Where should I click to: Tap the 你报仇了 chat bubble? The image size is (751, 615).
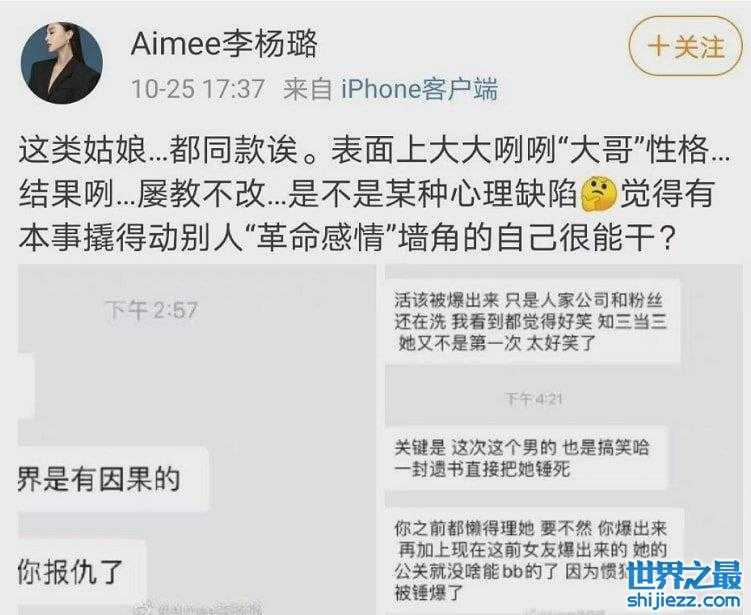pyautogui.click(x=81, y=572)
